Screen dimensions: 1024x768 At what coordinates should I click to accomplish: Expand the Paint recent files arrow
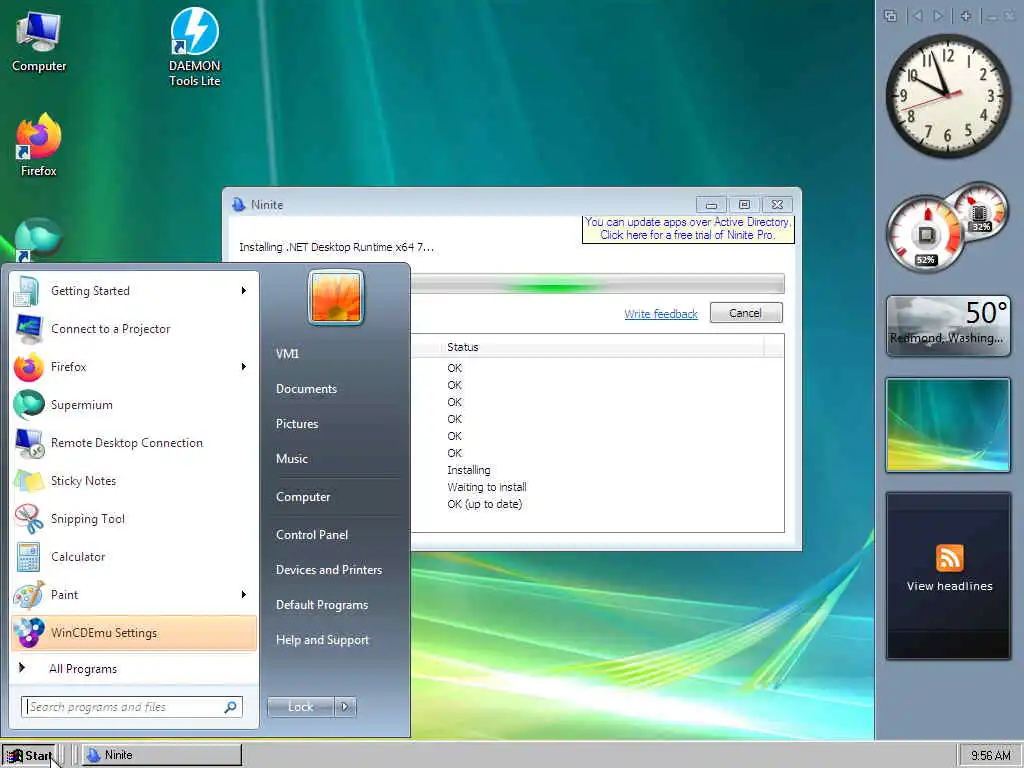244,595
